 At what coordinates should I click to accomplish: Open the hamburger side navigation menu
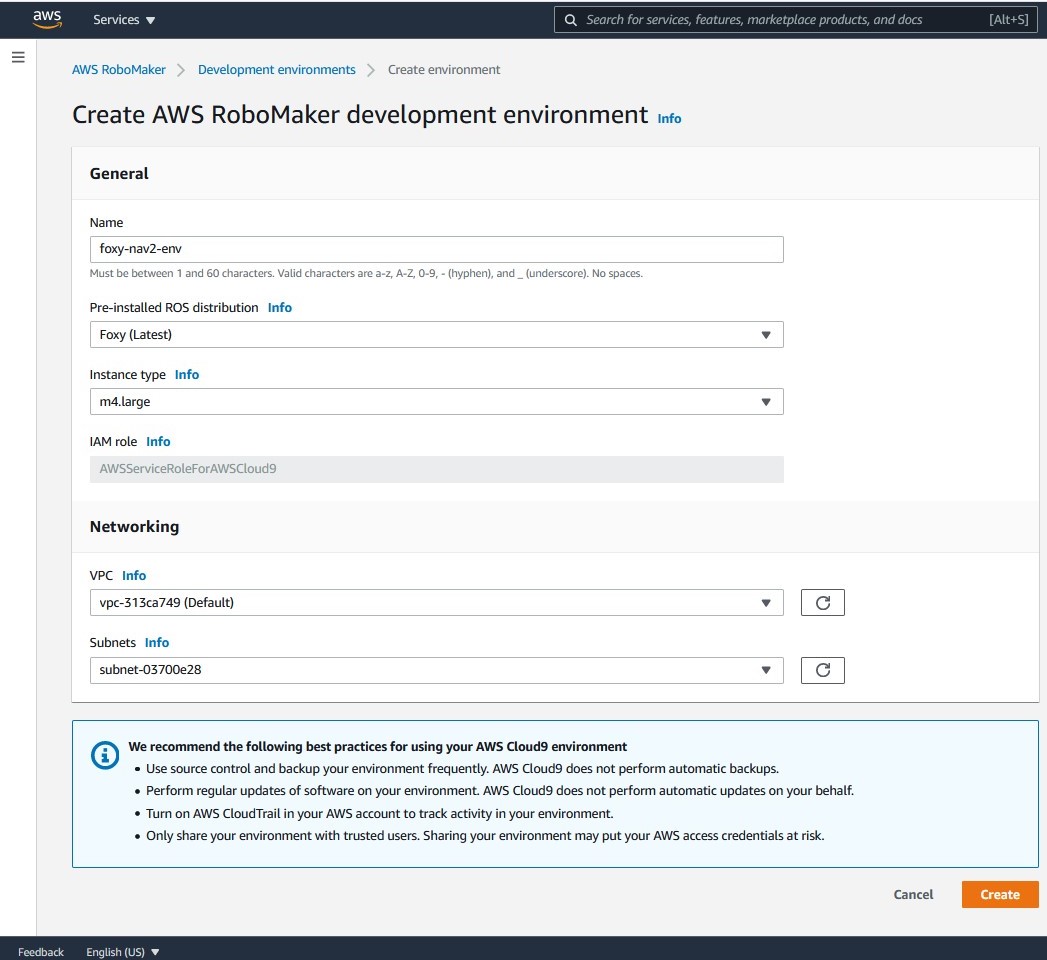tap(19, 57)
